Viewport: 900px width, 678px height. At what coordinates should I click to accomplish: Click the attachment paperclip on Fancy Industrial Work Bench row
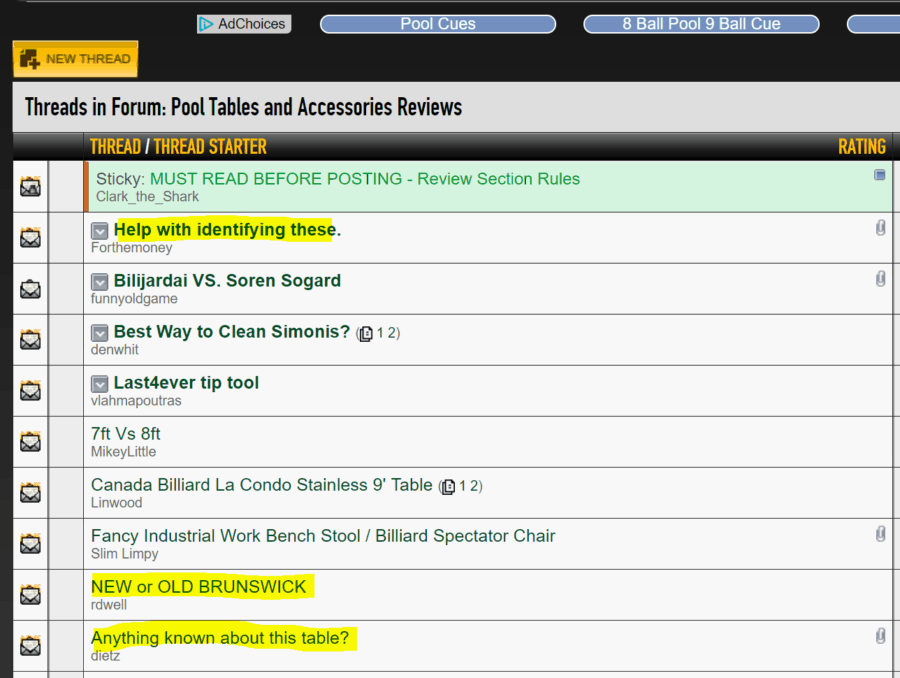pos(880,534)
